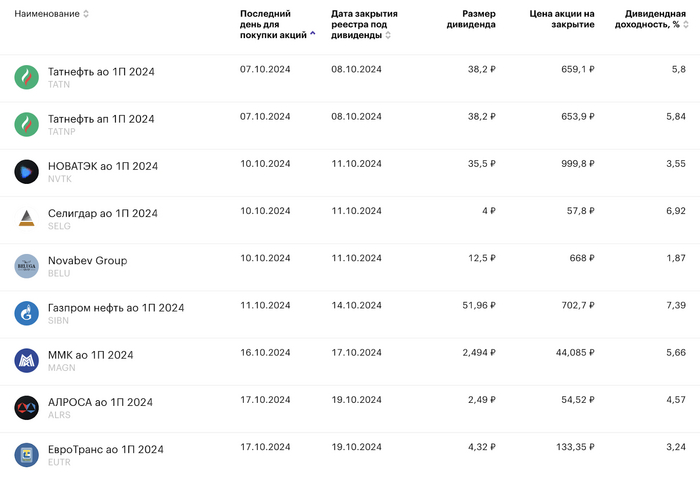Click the НОВАТЭК company logo icon
This screenshot has width=700, height=479.
point(26,171)
